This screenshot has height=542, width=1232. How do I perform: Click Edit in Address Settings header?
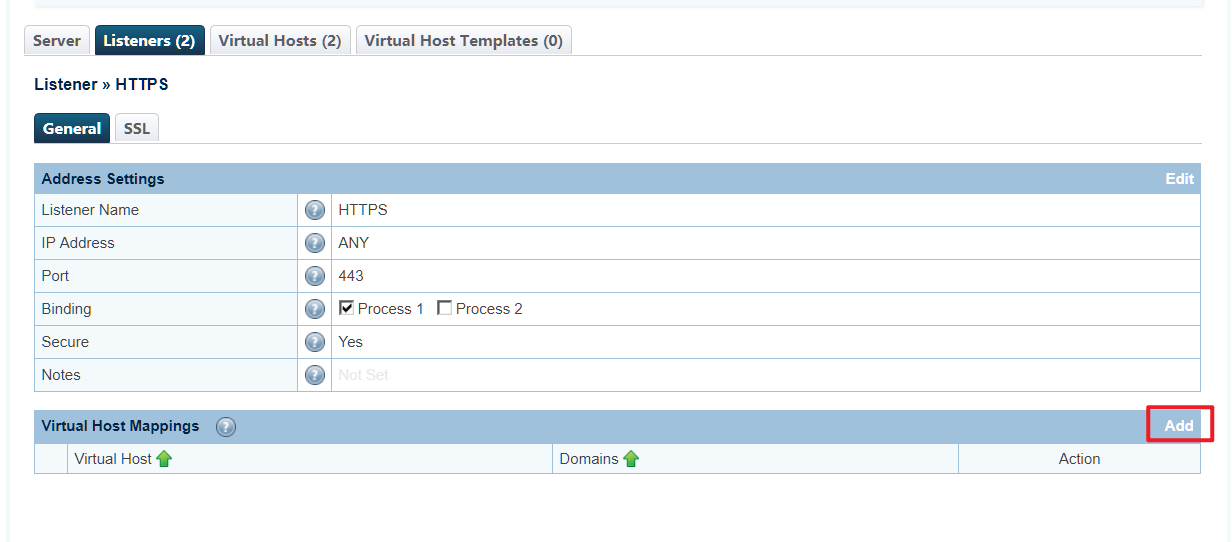pos(1179,179)
